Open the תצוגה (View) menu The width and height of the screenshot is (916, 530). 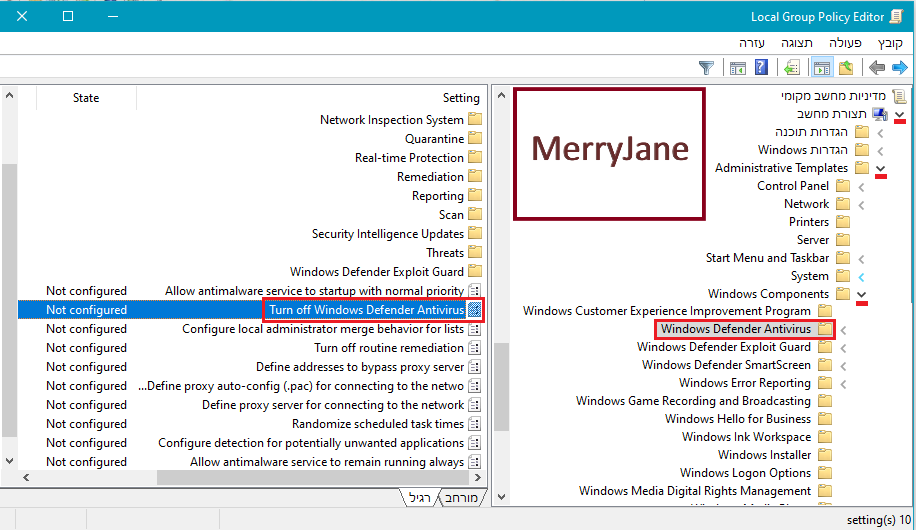797,43
